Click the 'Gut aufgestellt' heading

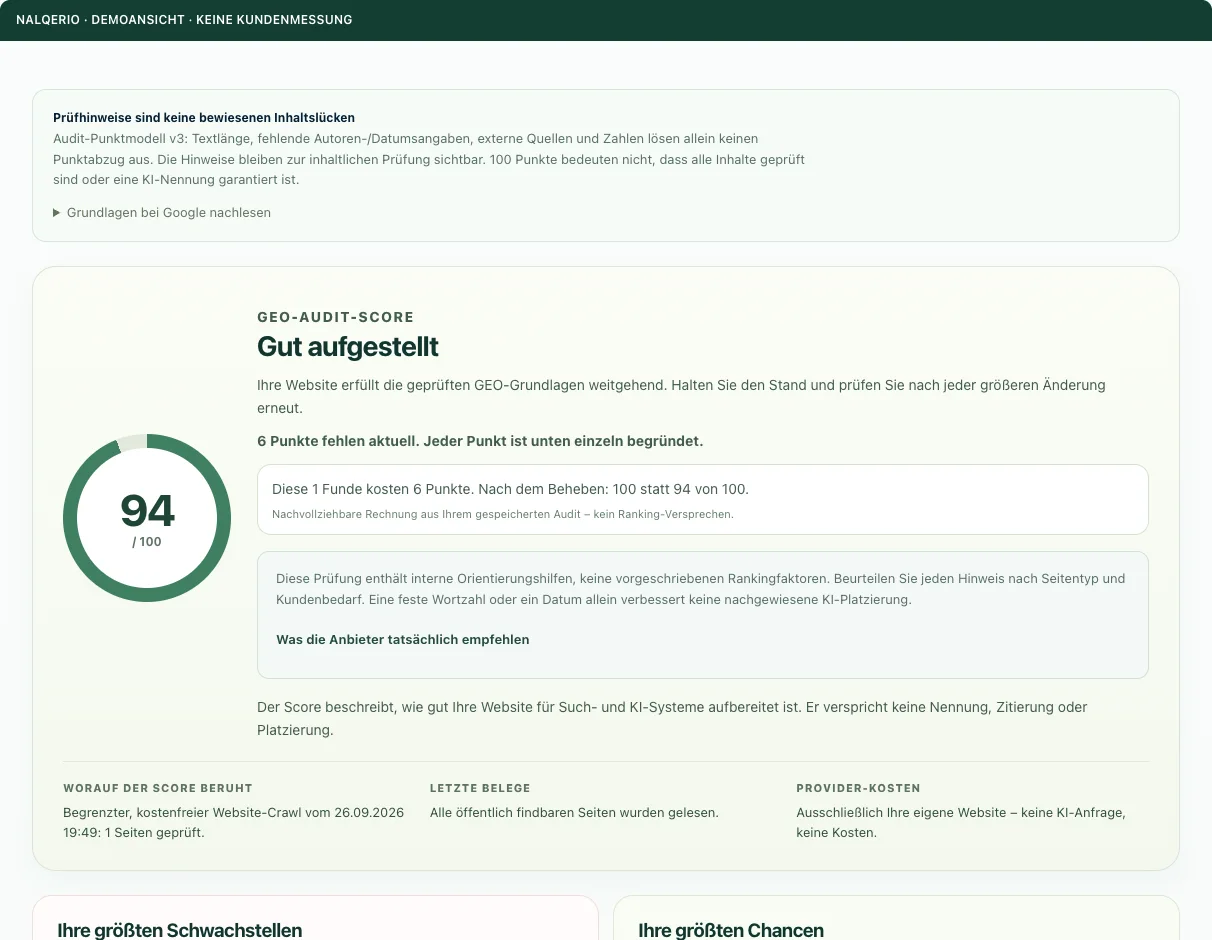tap(348, 347)
